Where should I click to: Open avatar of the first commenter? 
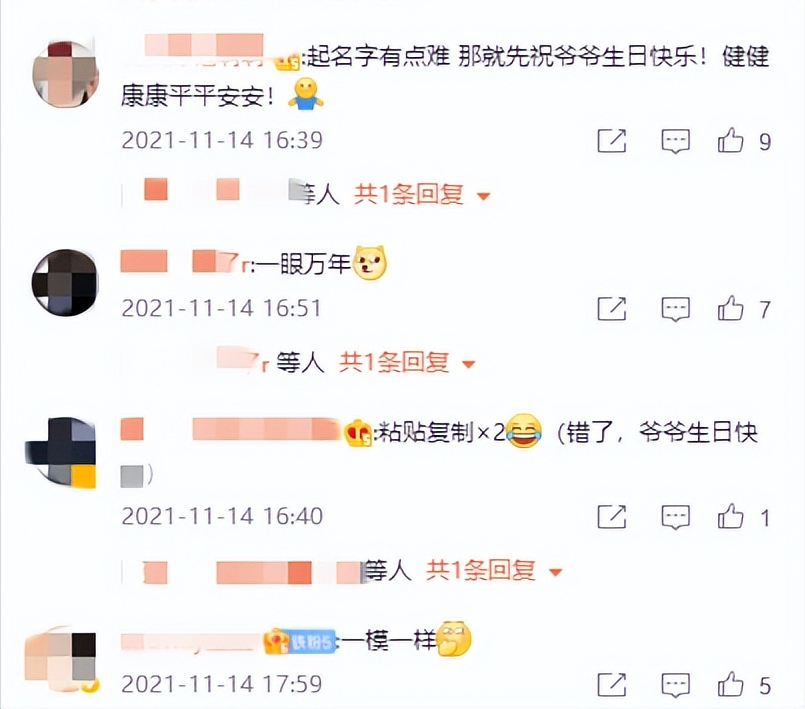click(65, 74)
